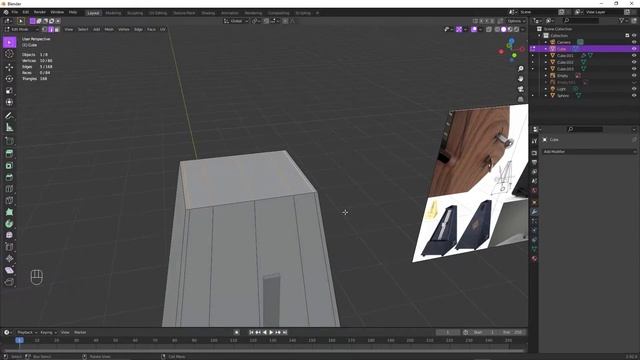Select the Spin tool
Screen dimensions: 640x360
(x=9, y=224)
